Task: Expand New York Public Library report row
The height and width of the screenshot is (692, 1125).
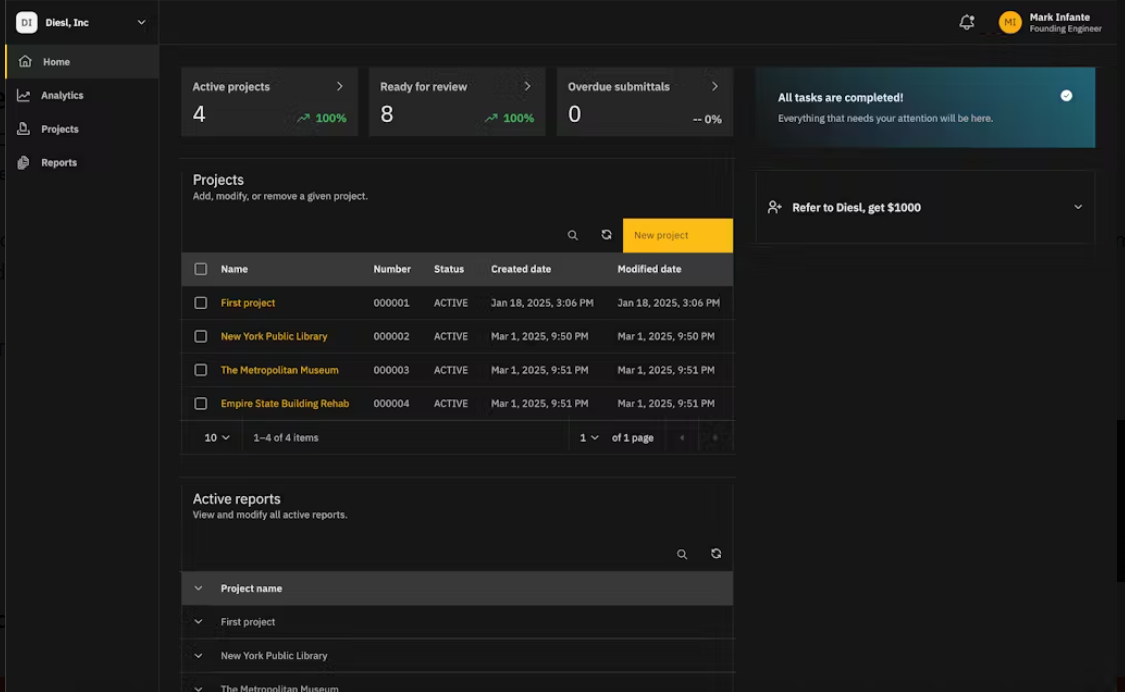Action: pos(198,656)
